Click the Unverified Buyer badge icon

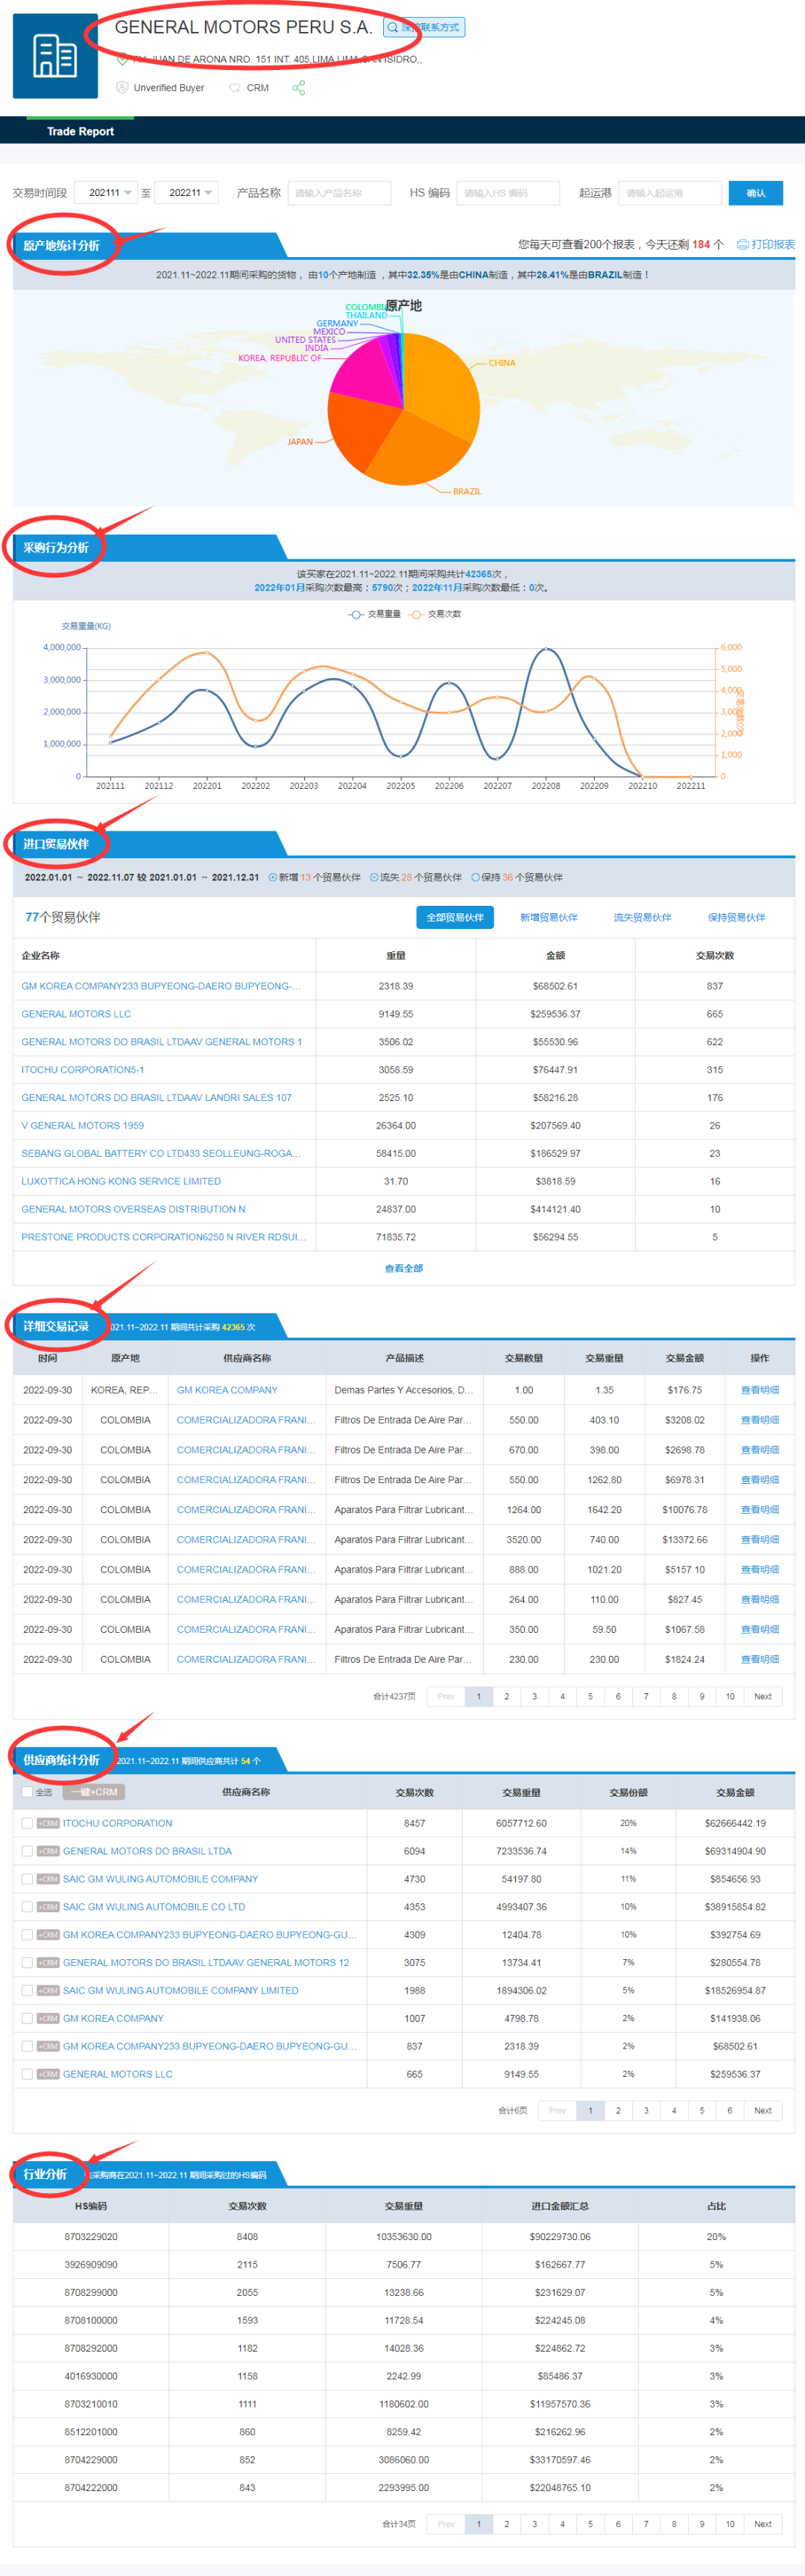[x=122, y=88]
